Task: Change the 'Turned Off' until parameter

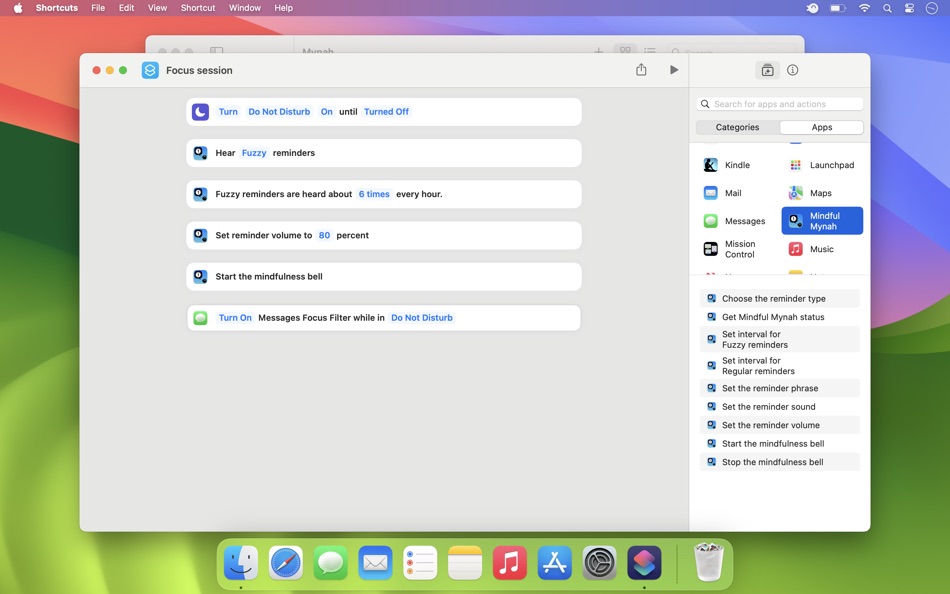Action: click(x=387, y=112)
